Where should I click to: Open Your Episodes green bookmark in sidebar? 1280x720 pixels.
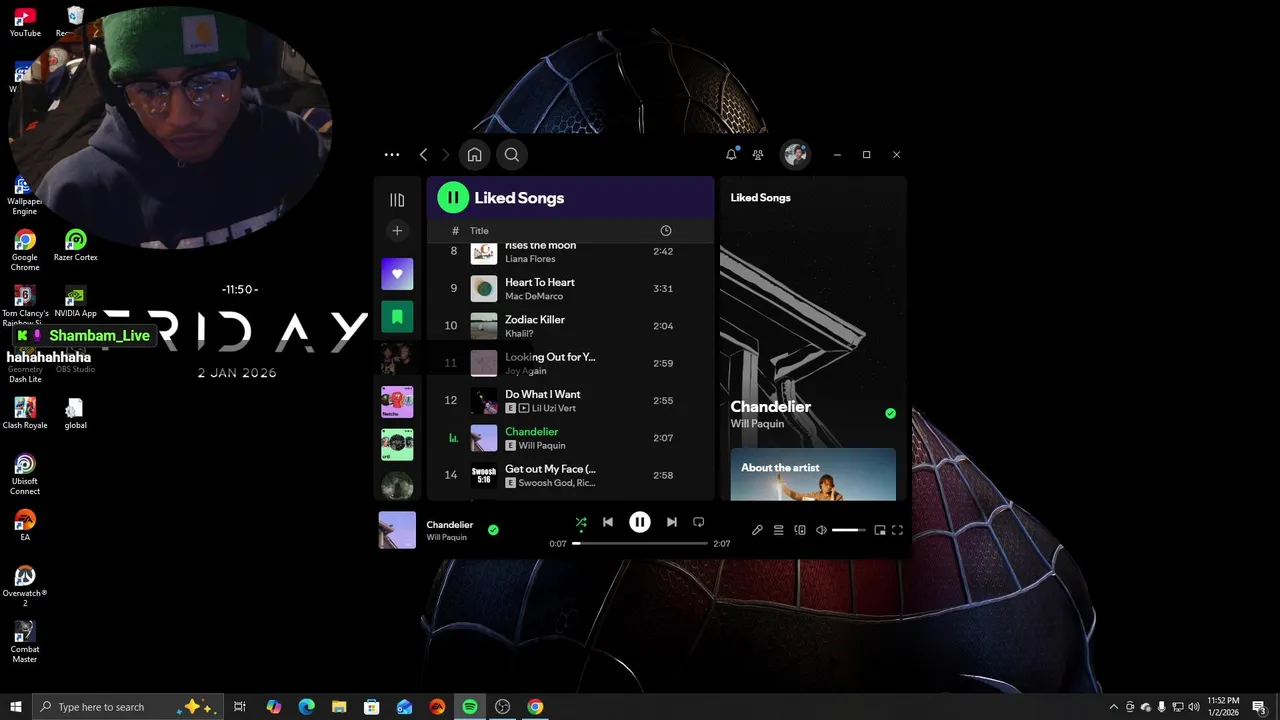click(397, 317)
